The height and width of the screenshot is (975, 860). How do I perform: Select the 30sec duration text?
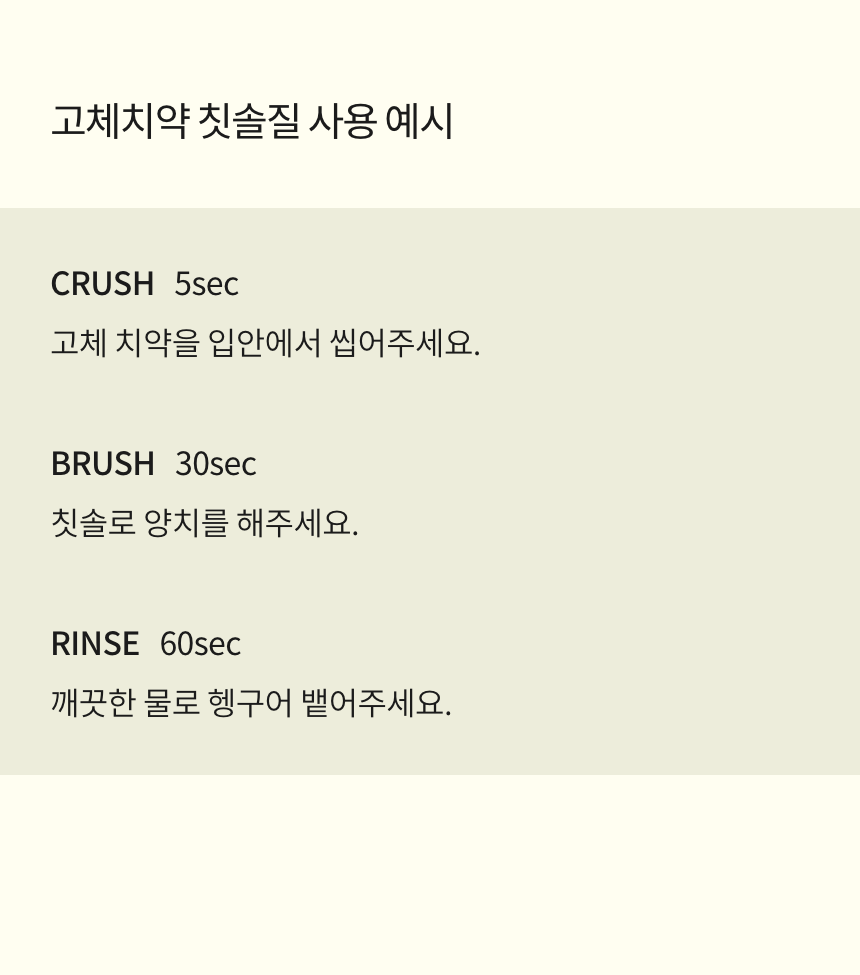pos(216,463)
